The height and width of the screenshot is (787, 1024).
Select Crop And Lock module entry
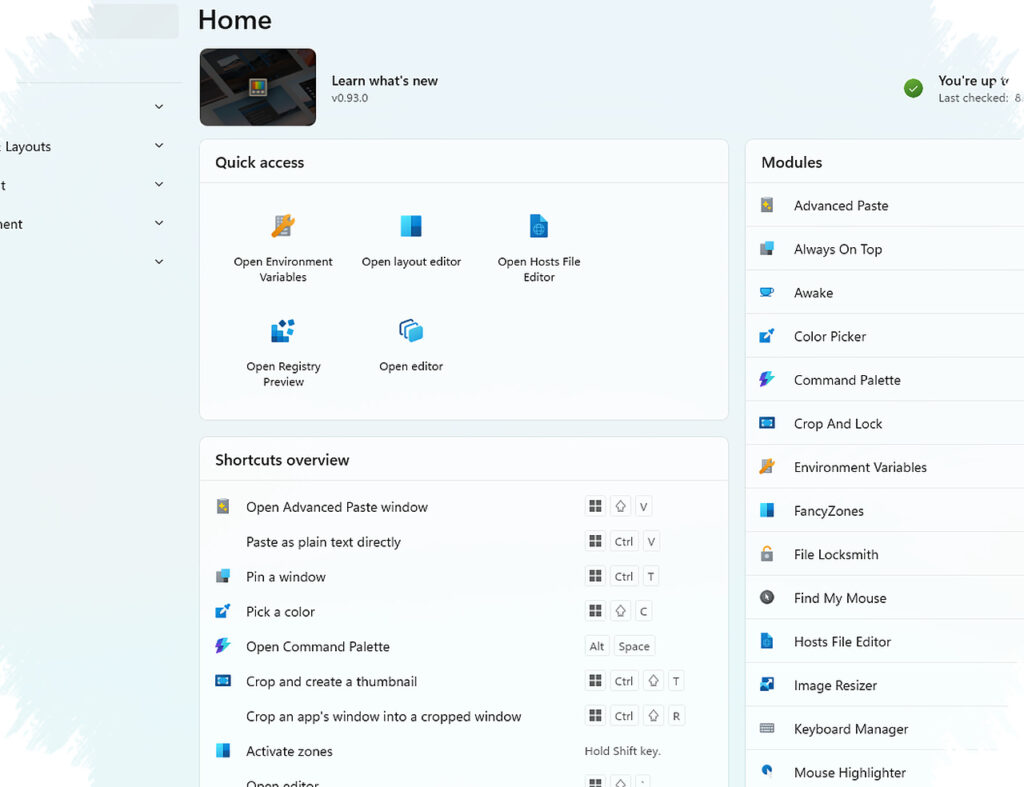[x=885, y=423]
